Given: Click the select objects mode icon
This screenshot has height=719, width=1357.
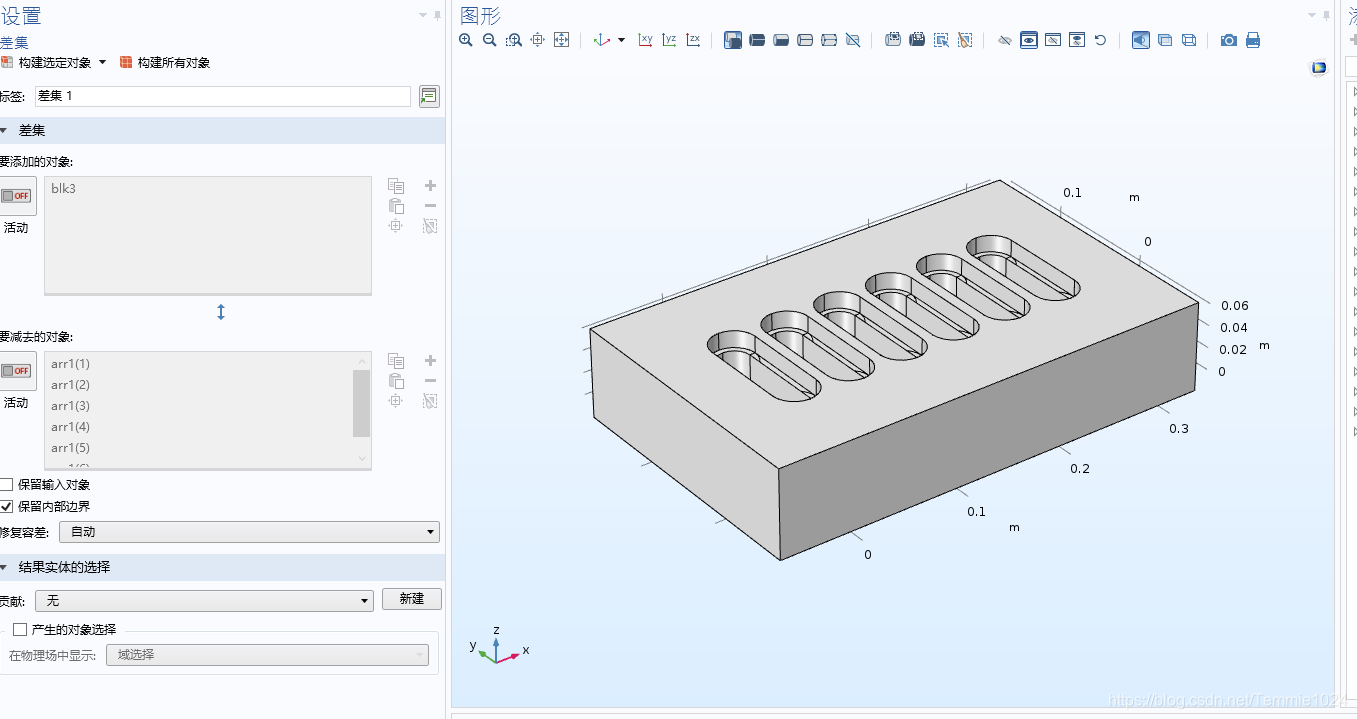Looking at the screenshot, I should tap(733, 40).
